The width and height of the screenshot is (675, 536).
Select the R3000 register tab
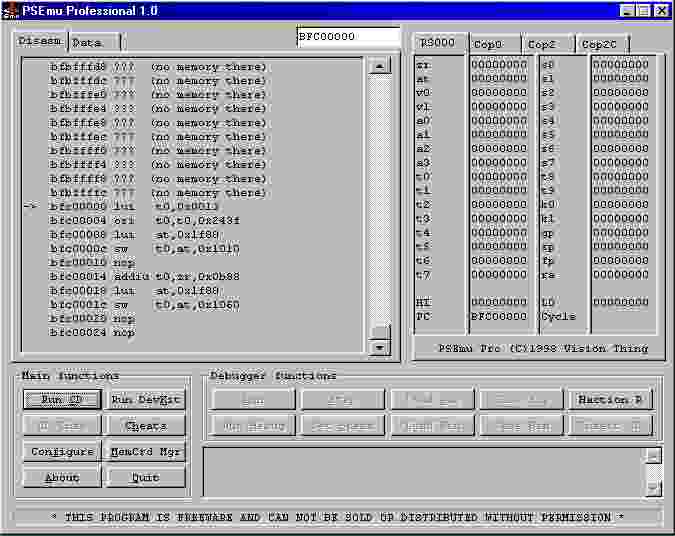pos(439,43)
